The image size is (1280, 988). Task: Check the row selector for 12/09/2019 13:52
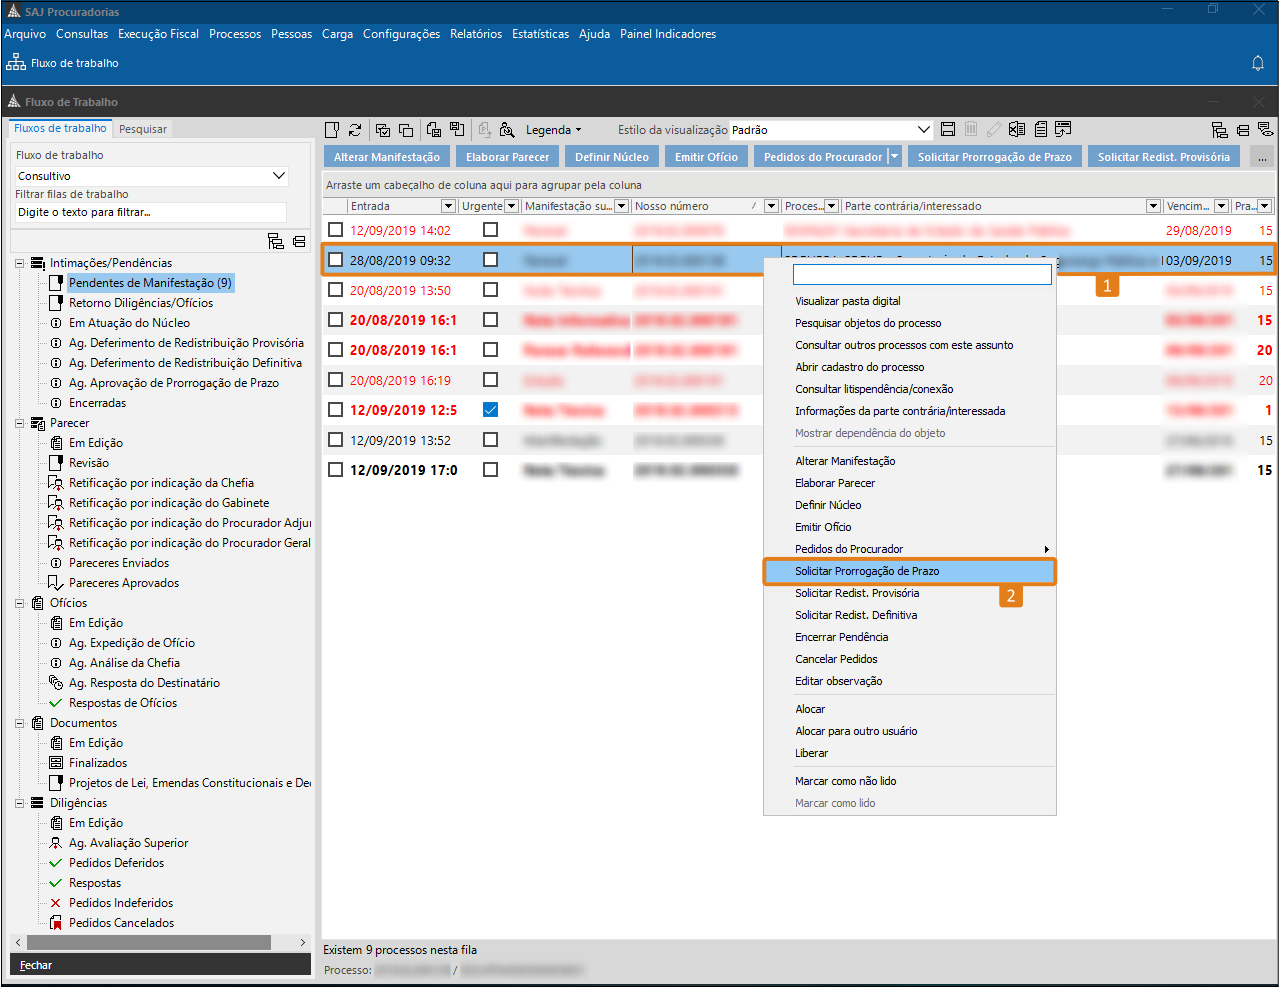336,440
